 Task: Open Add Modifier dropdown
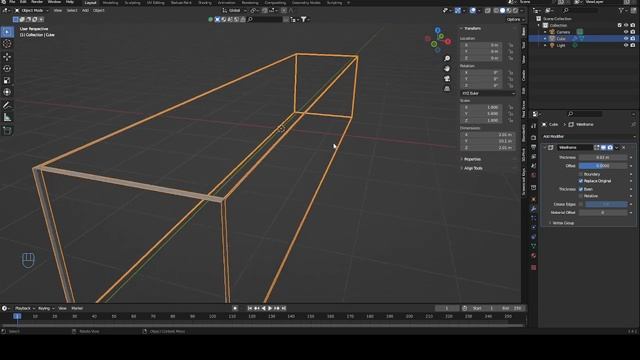588,136
